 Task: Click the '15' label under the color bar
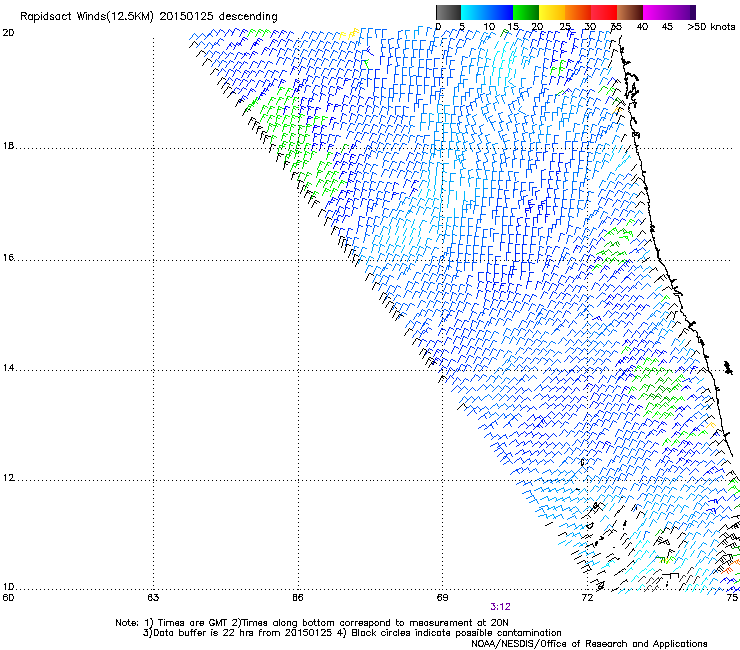[x=513, y=27]
